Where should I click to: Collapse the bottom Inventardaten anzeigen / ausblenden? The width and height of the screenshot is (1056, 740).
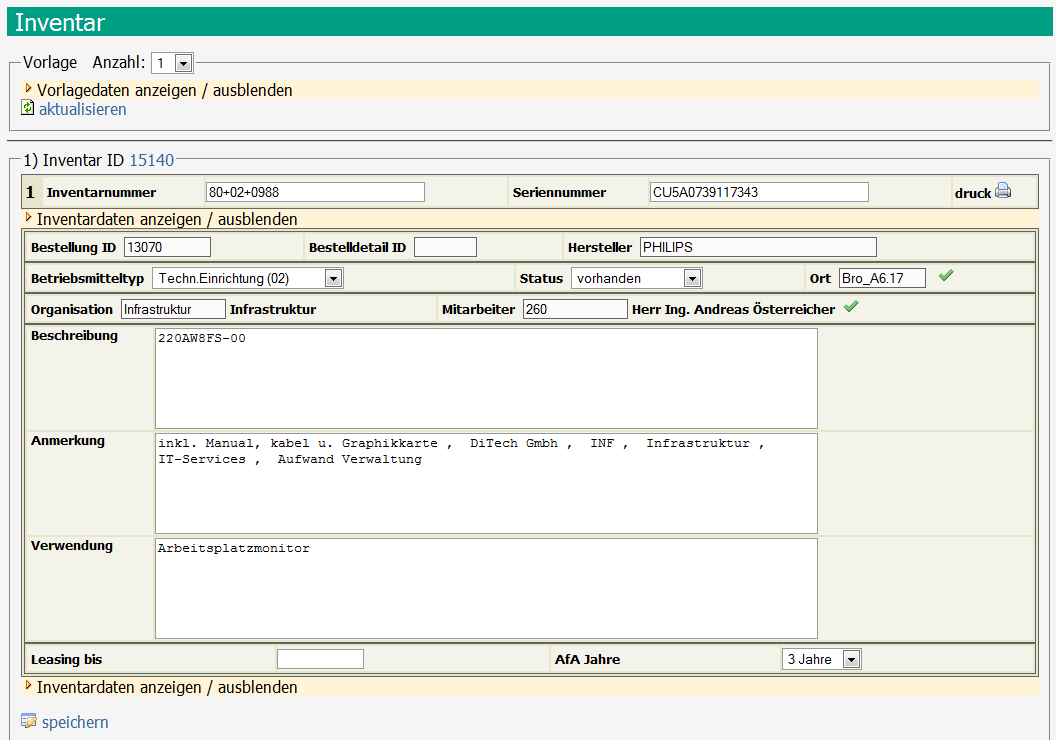[167, 687]
